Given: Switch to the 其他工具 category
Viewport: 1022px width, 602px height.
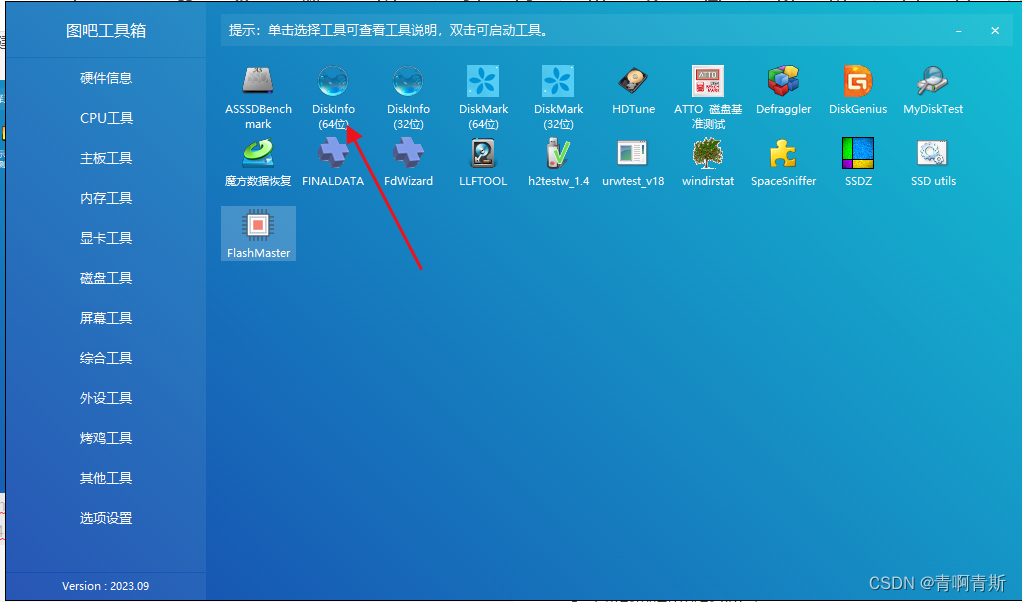Looking at the screenshot, I should (x=106, y=478).
